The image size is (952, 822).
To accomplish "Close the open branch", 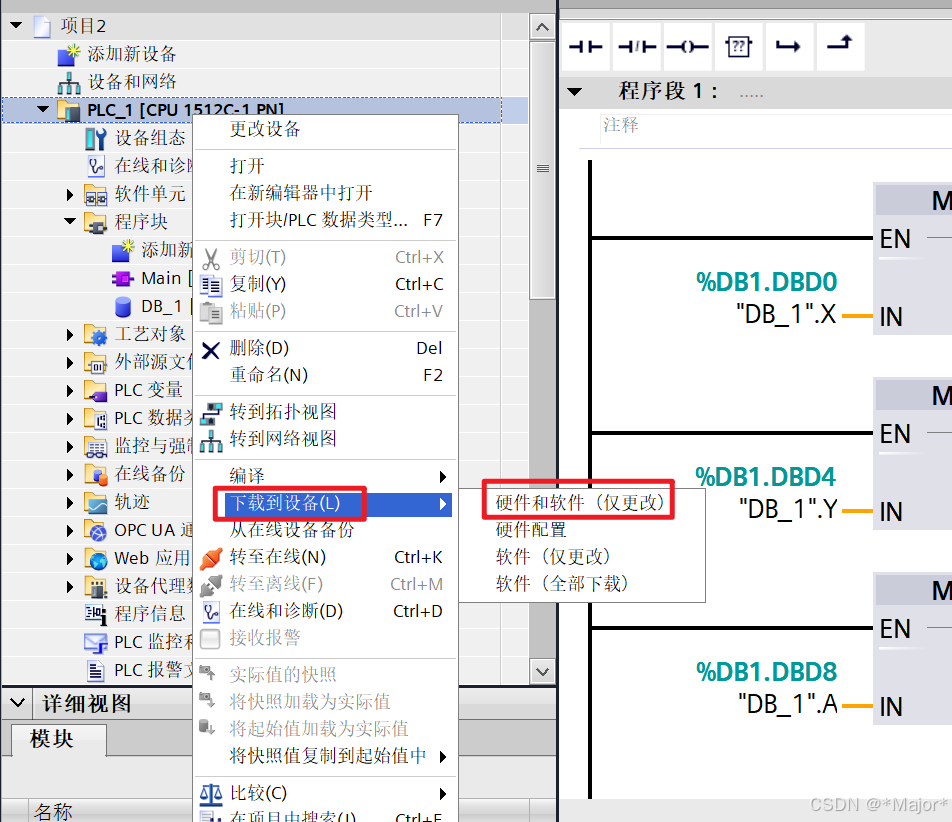I will point(840,46).
